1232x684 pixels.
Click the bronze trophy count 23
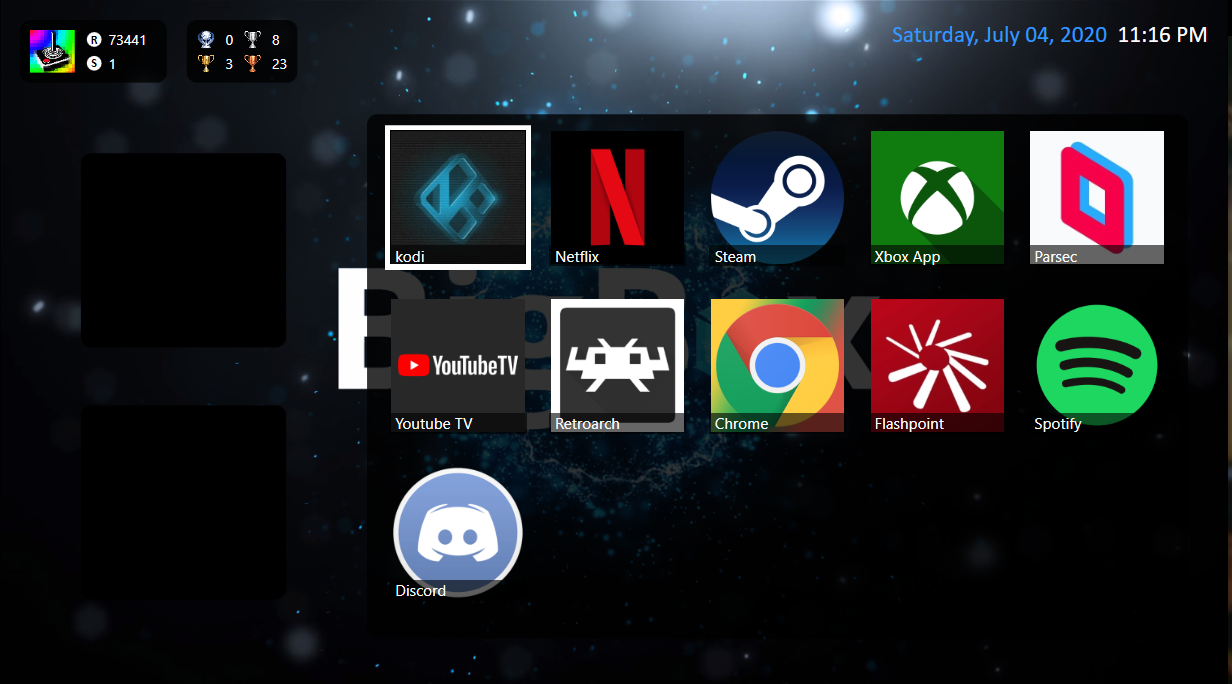click(x=279, y=64)
